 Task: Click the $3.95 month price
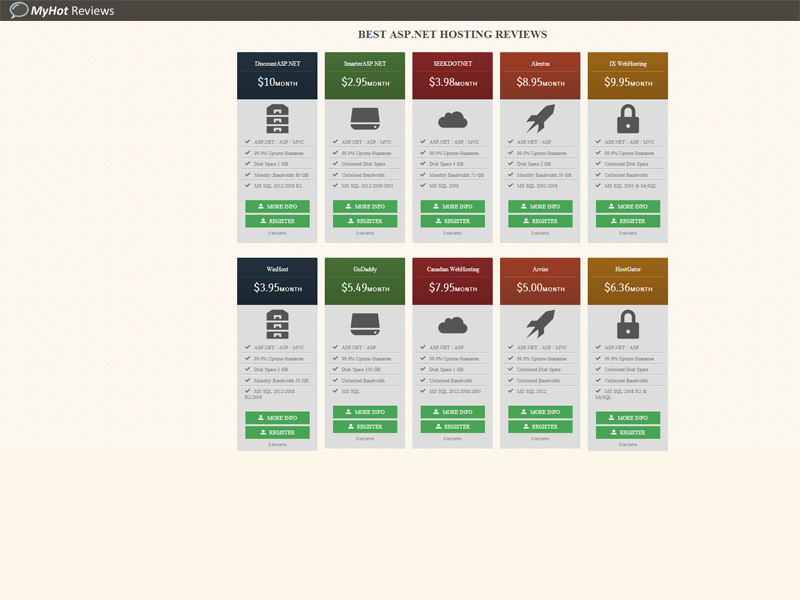tap(277, 288)
